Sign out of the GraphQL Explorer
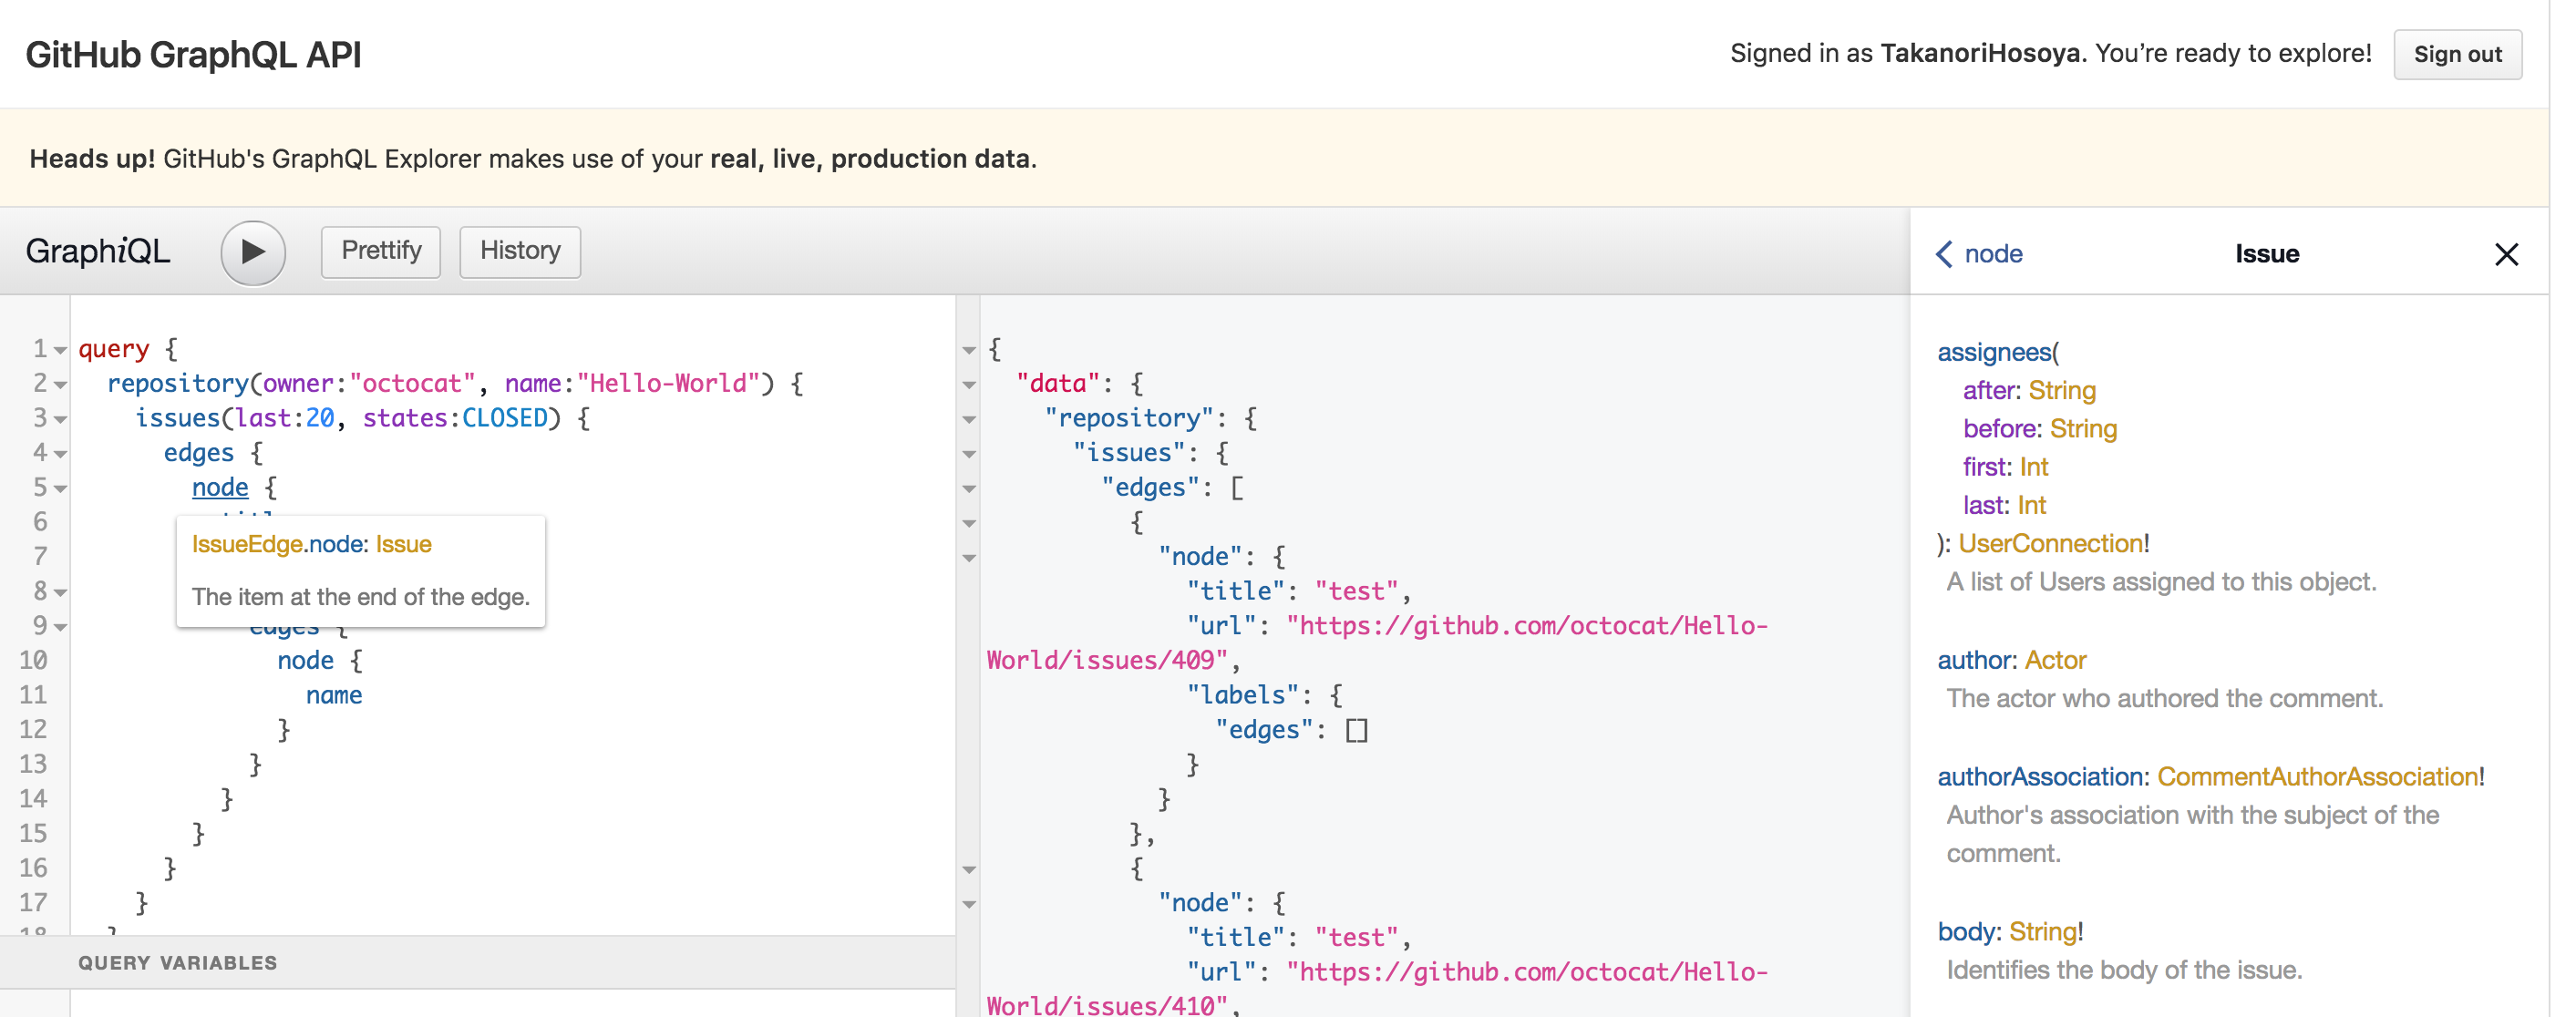2576x1017 pixels. point(2457,54)
